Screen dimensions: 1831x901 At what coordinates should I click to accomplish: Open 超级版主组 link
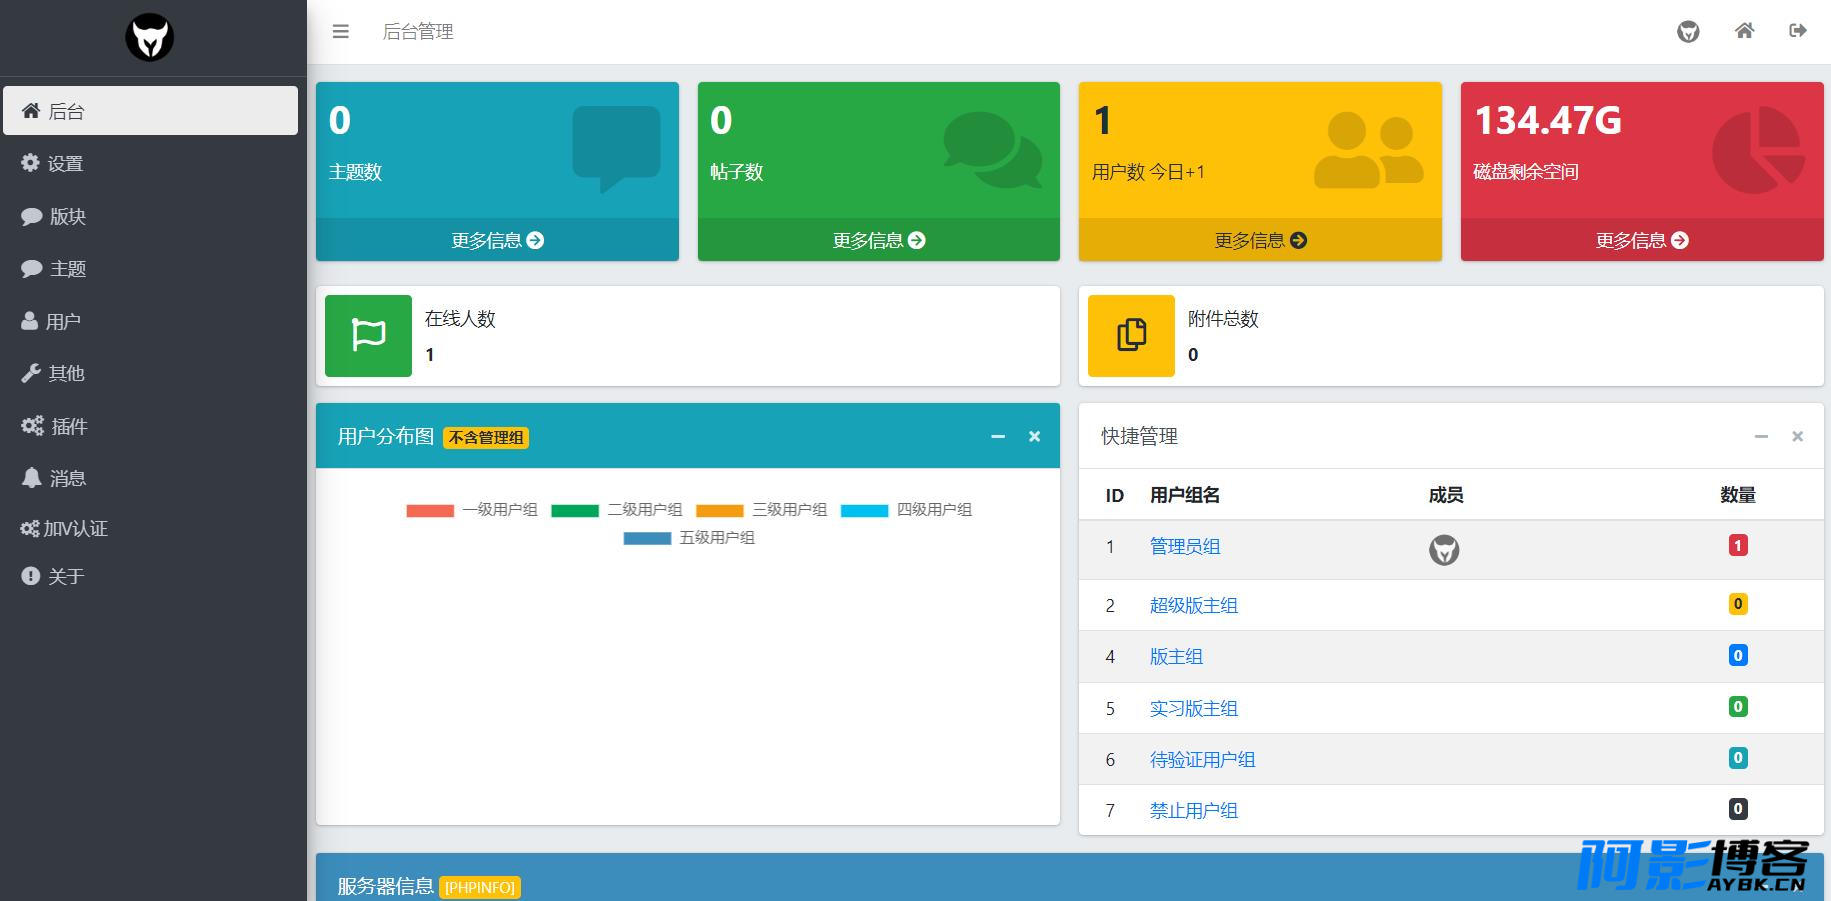click(x=1194, y=606)
